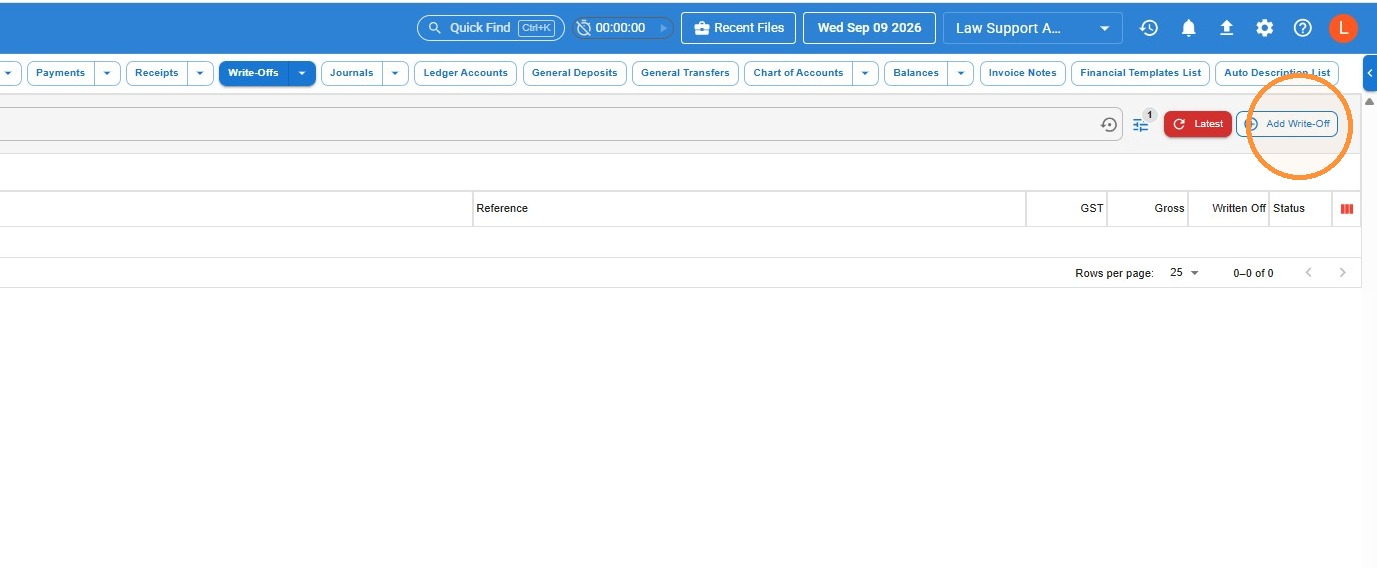Sort by GST column header
The width and height of the screenshot is (1377, 568).
(x=1091, y=208)
